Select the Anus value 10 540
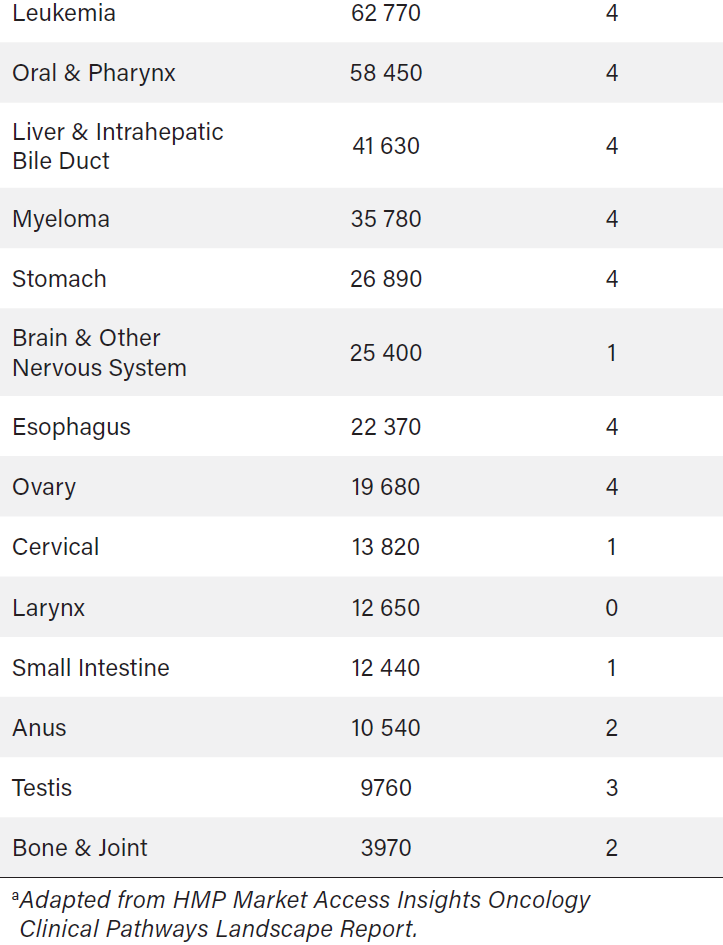The image size is (723, 945). (386, 728)
